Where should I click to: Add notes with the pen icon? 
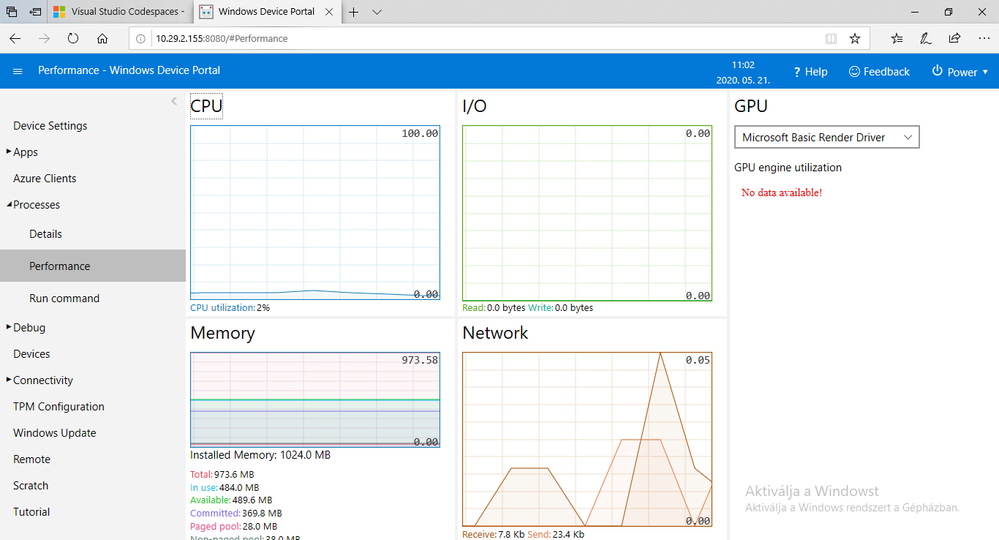(x=926, y=39)
